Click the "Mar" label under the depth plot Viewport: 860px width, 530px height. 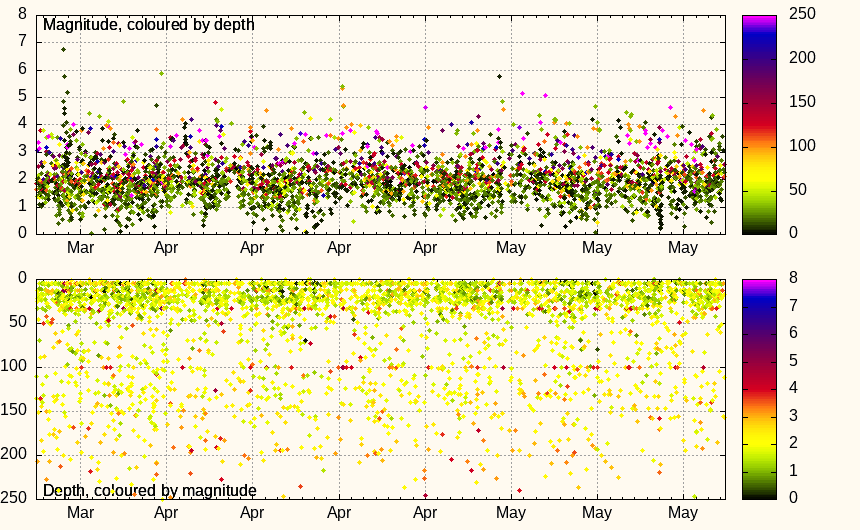[x=81, y=513]
